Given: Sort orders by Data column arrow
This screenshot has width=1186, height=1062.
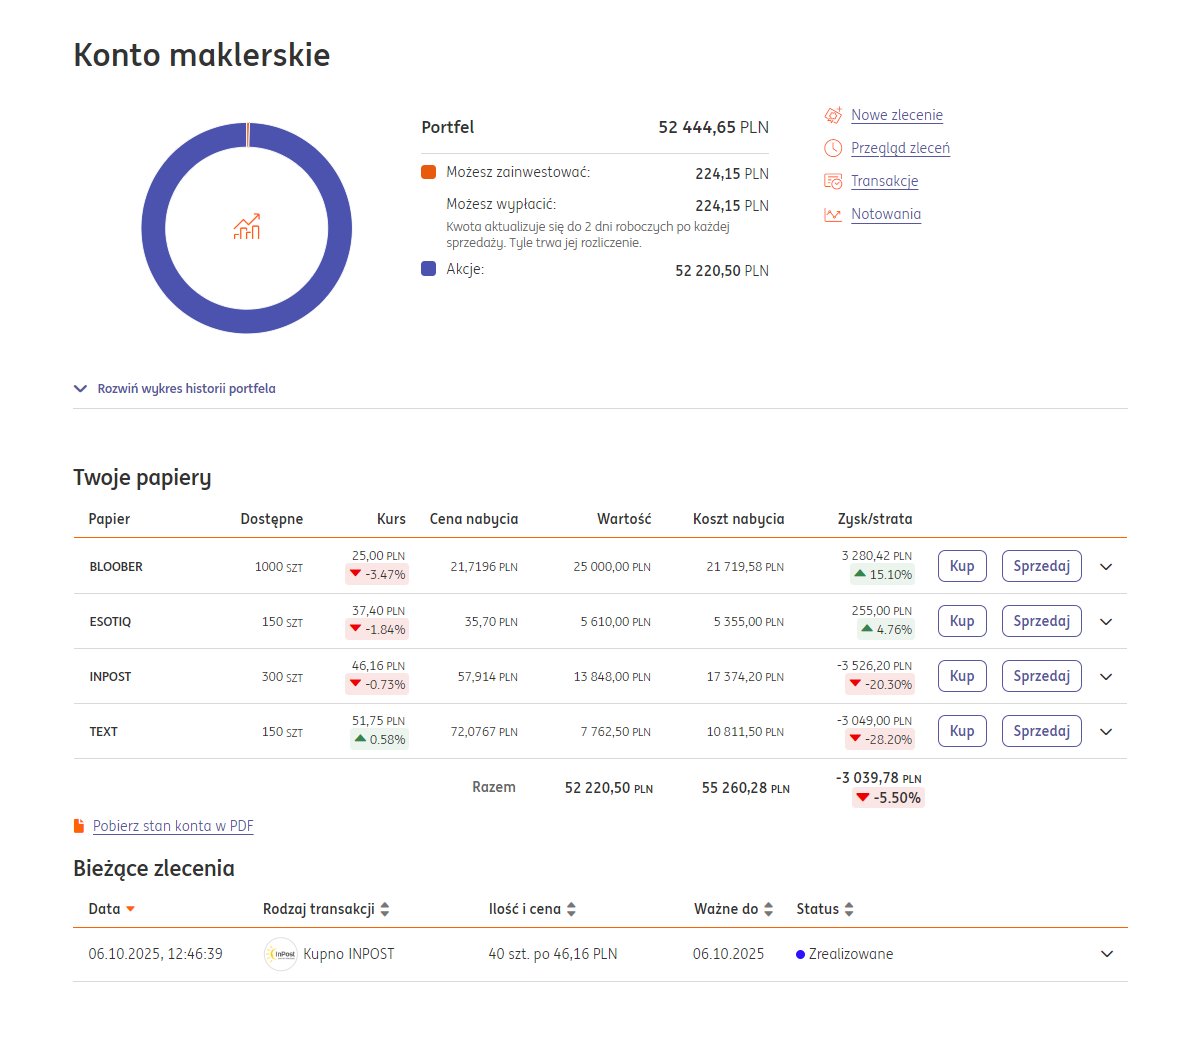Looking at the screenshot, I should pos(130,909).
